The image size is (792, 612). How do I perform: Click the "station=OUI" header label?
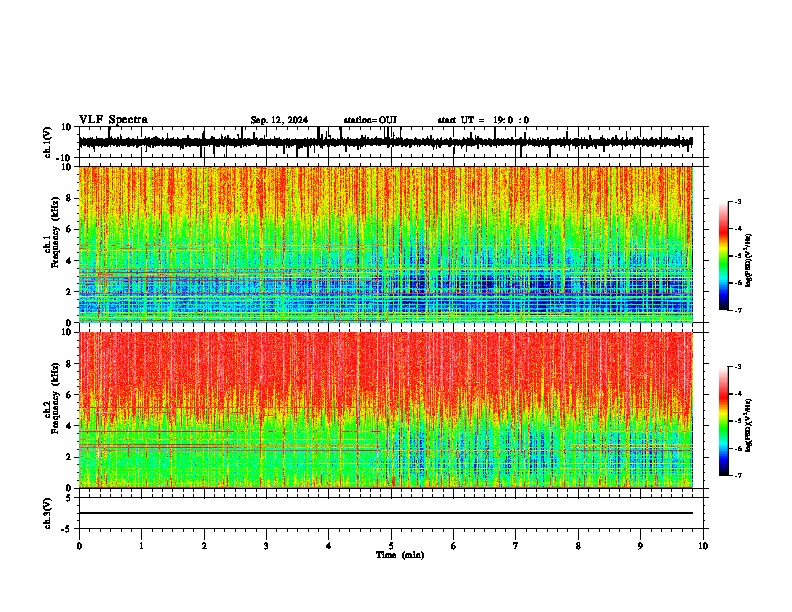pos(370,120)
